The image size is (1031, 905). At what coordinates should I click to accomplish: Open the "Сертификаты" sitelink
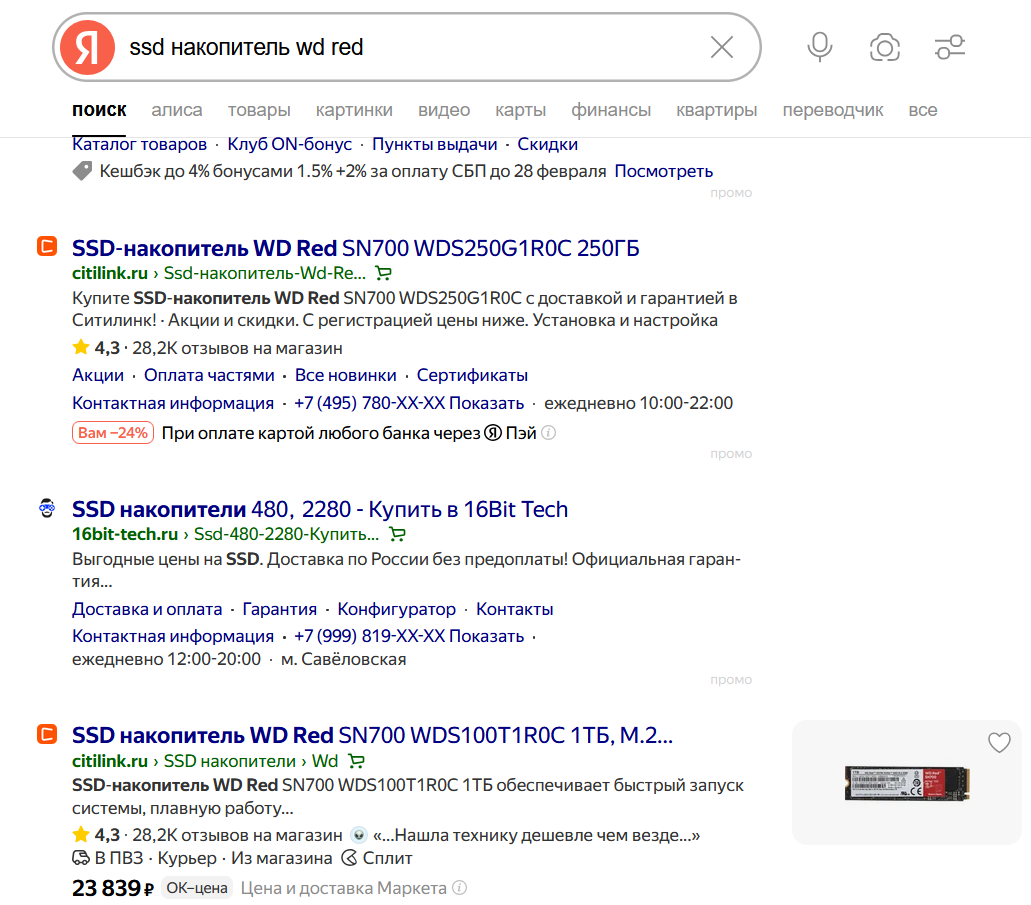pos(472,375)
